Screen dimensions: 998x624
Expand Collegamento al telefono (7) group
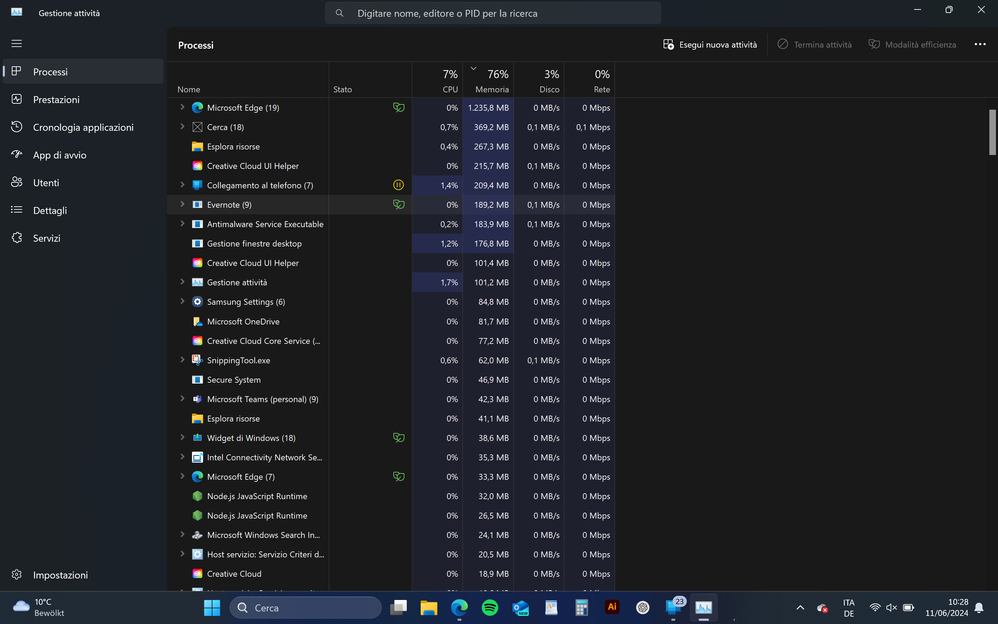[182, 185]
